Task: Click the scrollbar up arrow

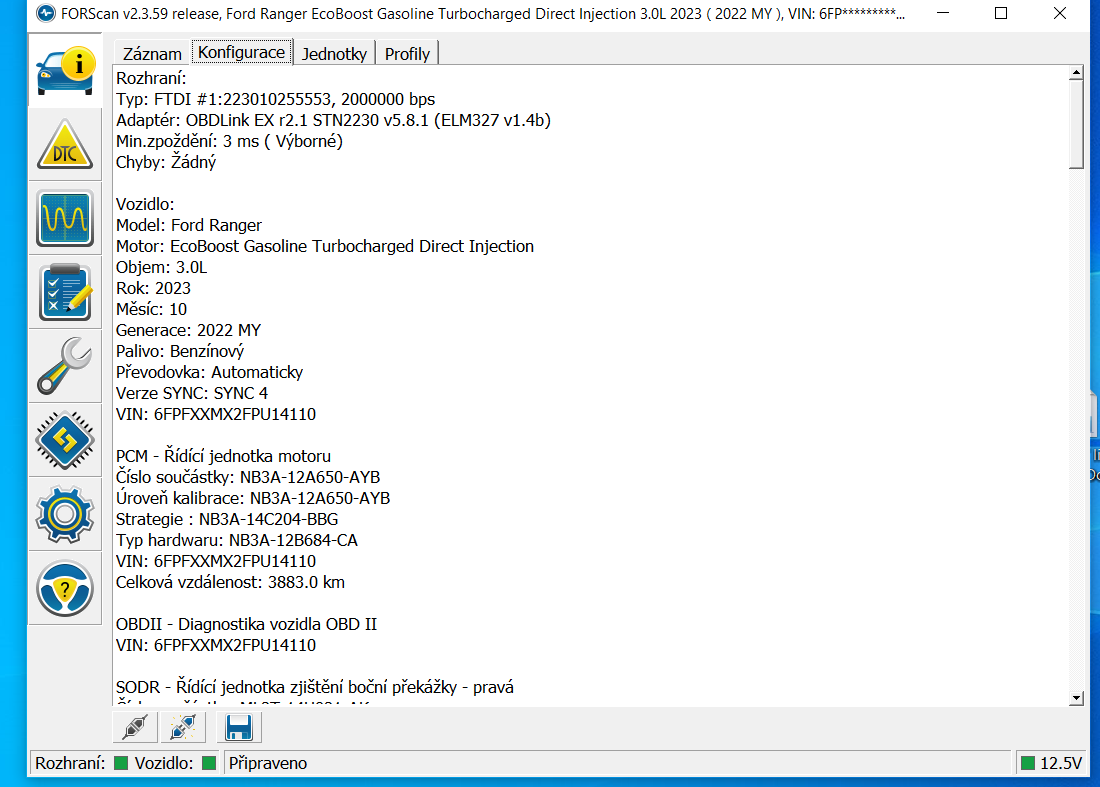Action: coord(1076,73)
